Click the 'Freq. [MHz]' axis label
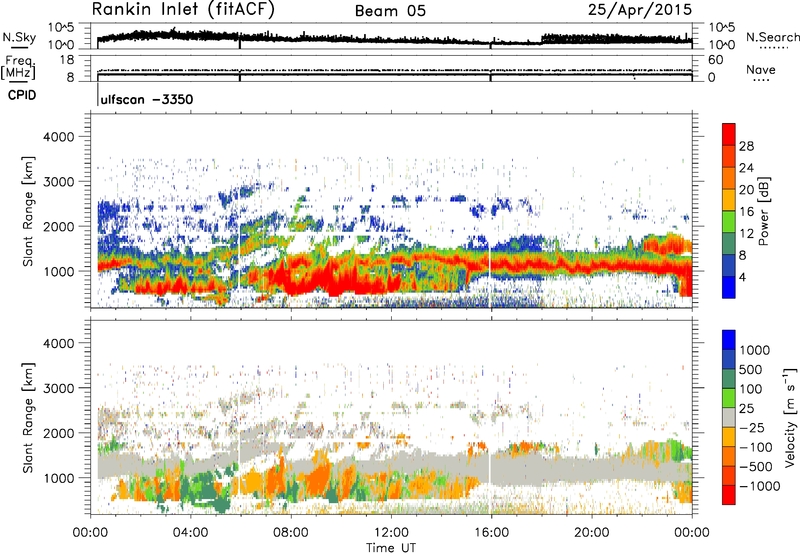This screenshot has height=554, width=800. (x=19, y=68)
